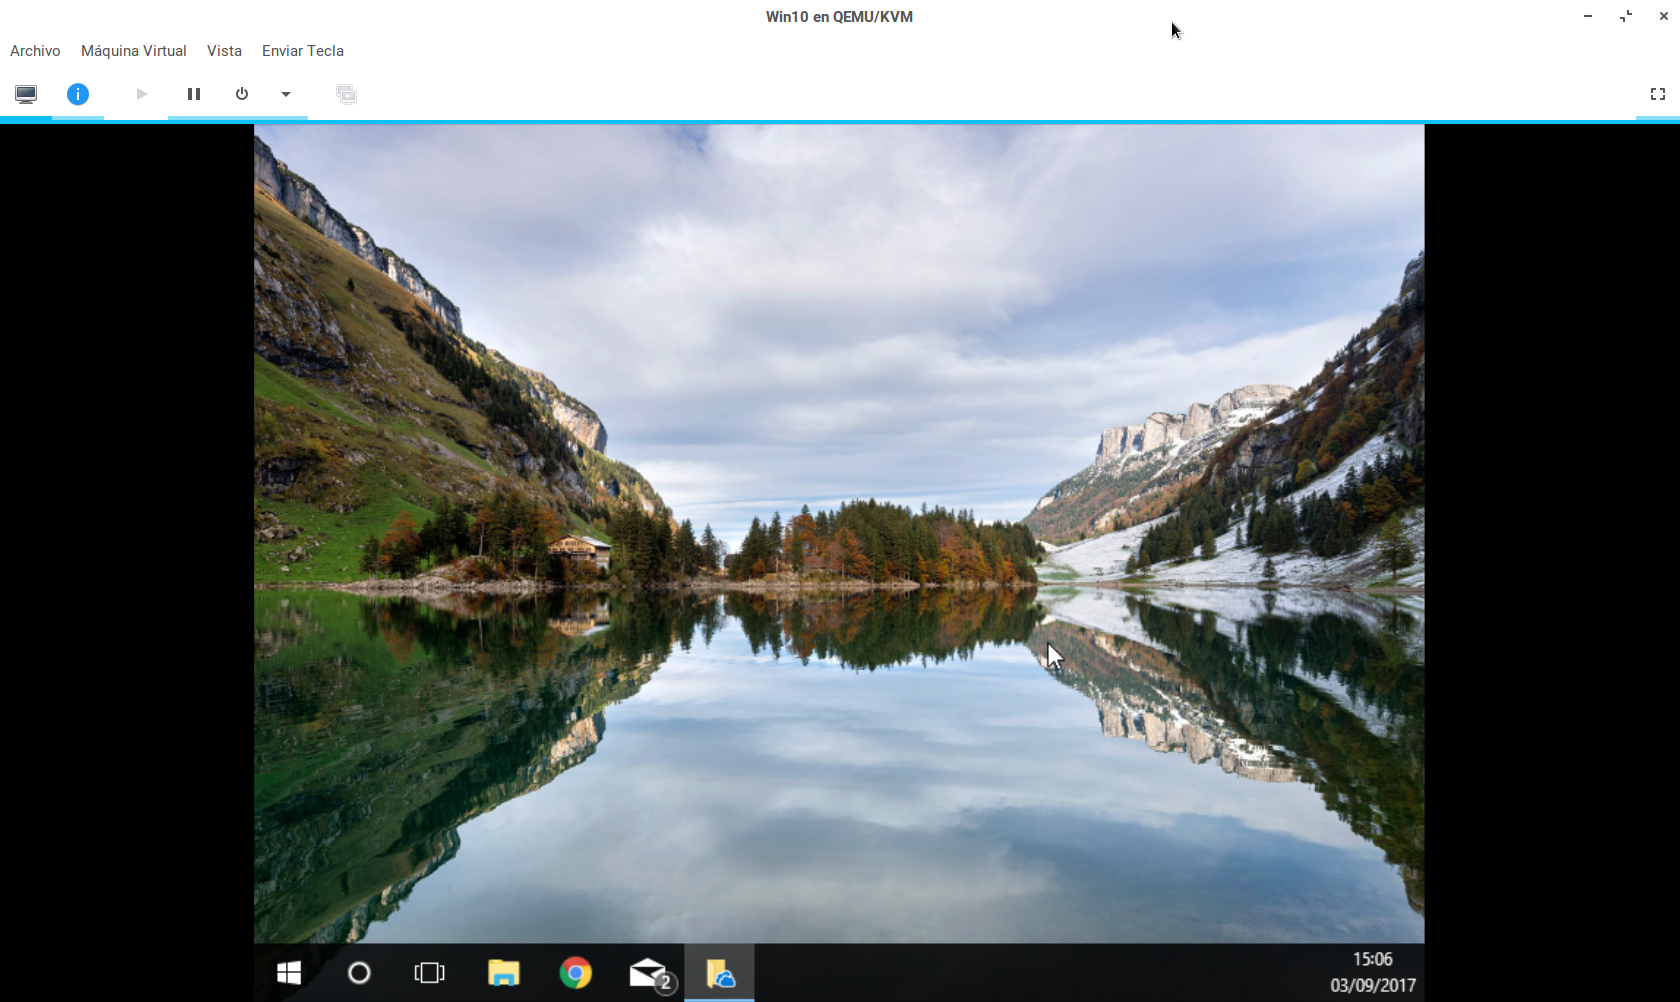The height and width of the screenshot is (1002, 1680).
Task: Click the taskbar clock showing 15:06
Action: (x=1372, y=972)
